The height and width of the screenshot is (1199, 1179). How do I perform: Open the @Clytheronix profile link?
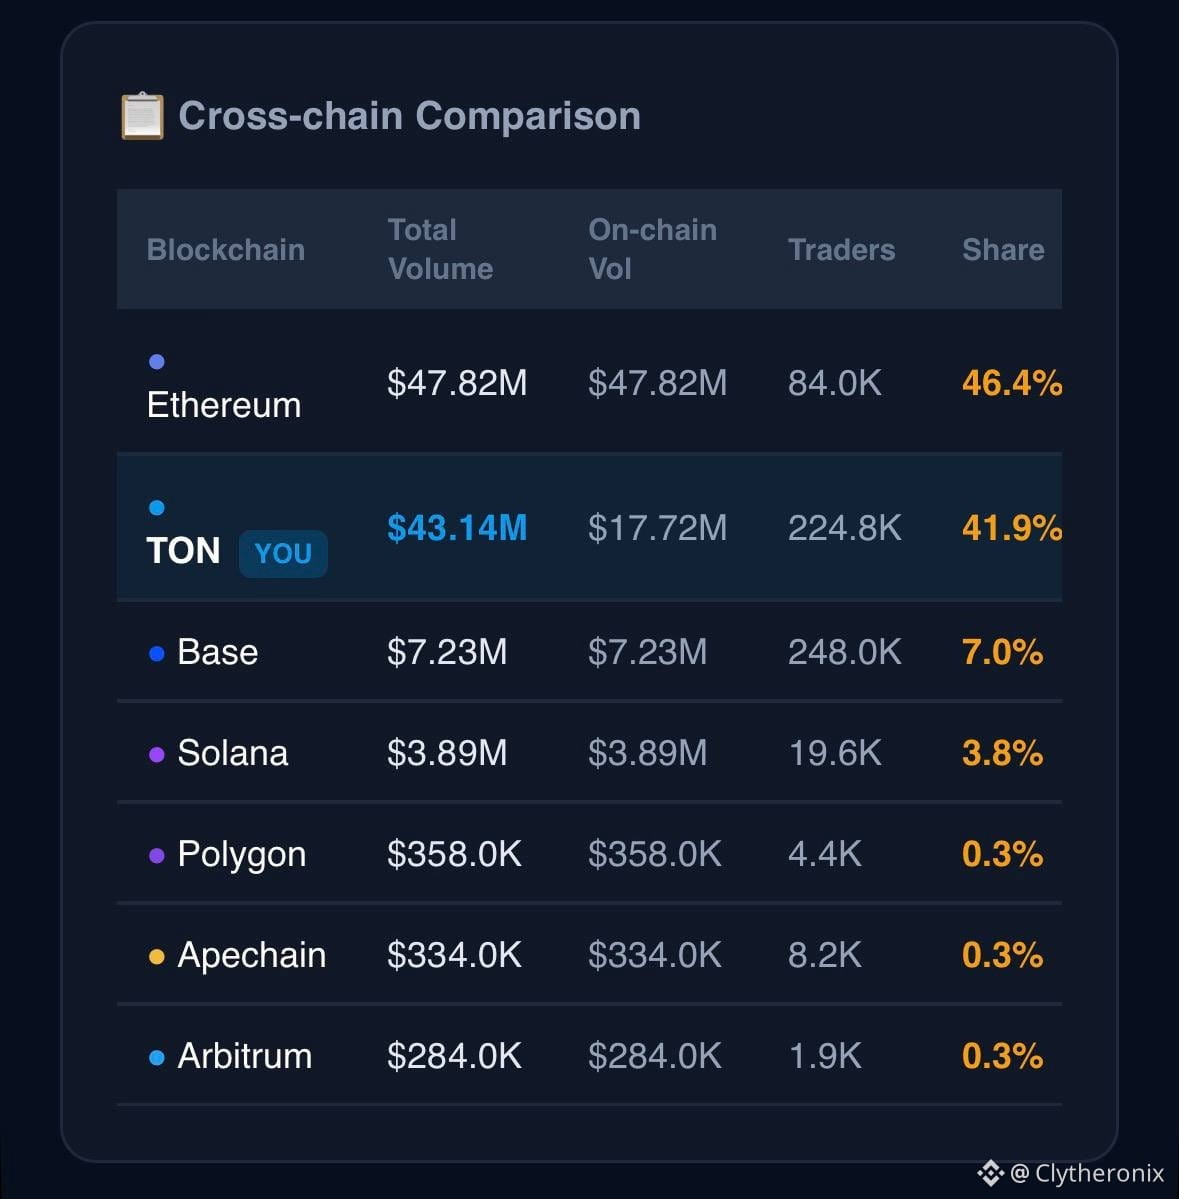(1087, 1173)
